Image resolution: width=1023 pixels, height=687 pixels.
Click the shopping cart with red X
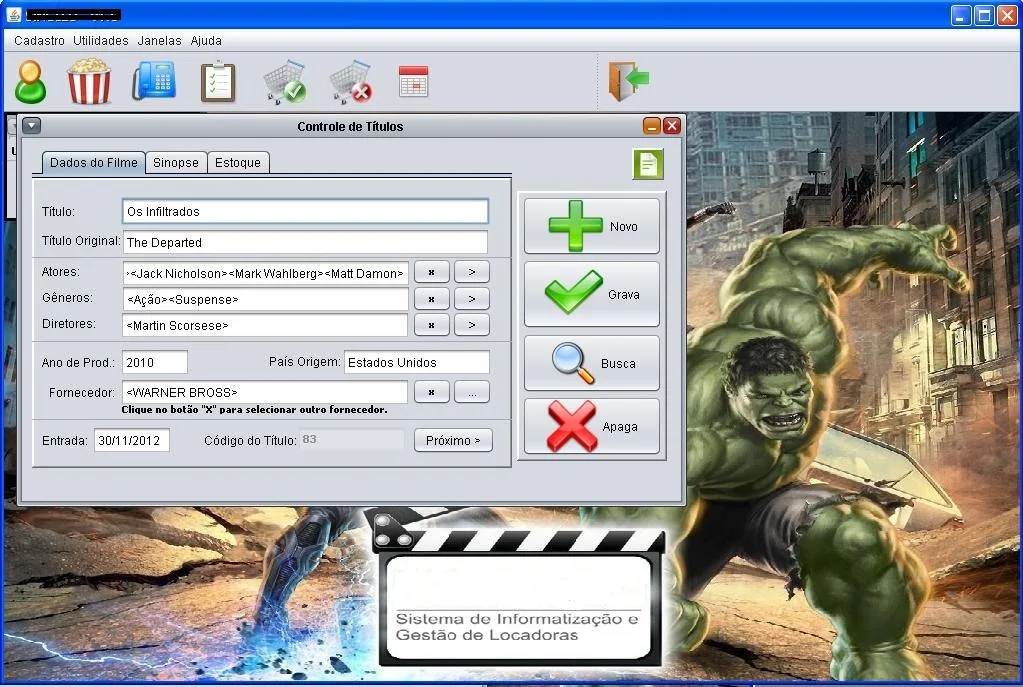click(x=351, y=82)
